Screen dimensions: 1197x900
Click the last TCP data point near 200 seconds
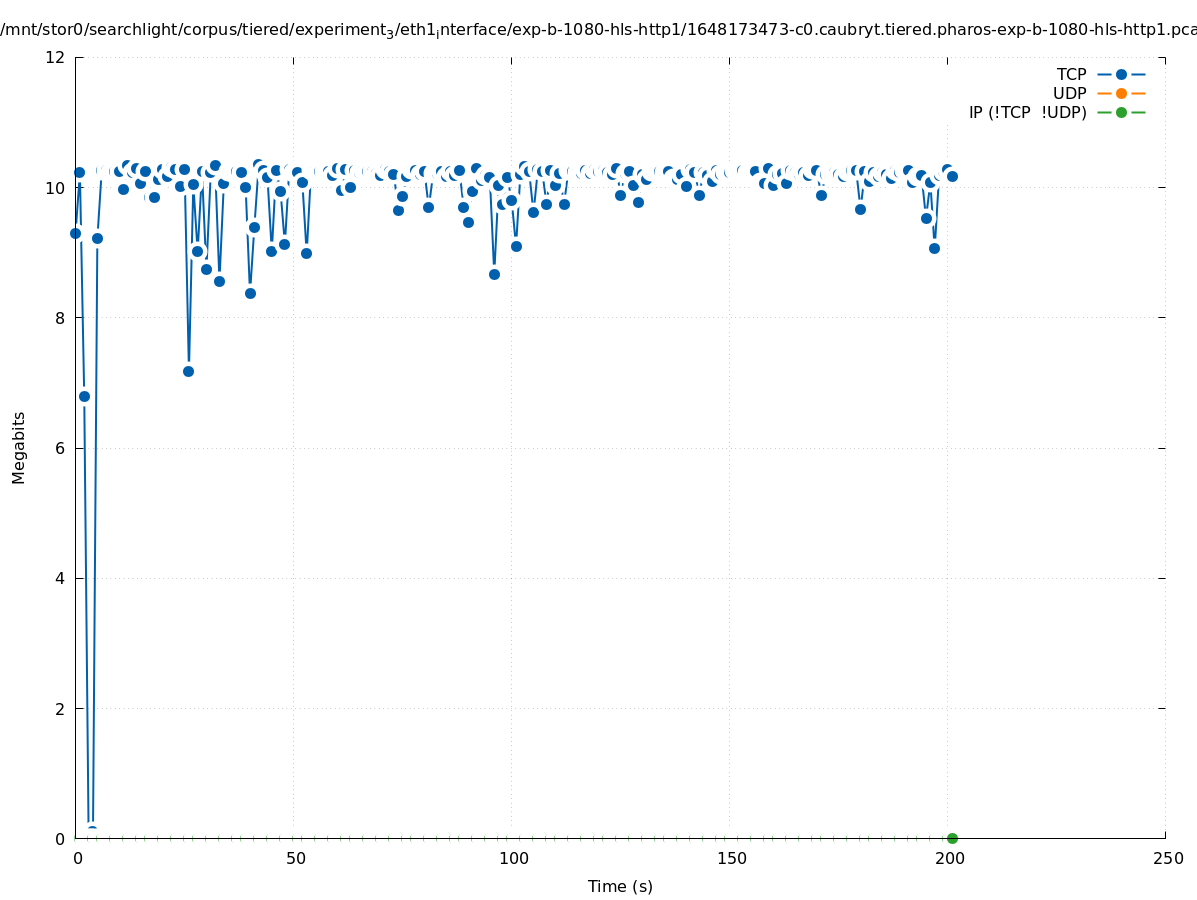952,176
